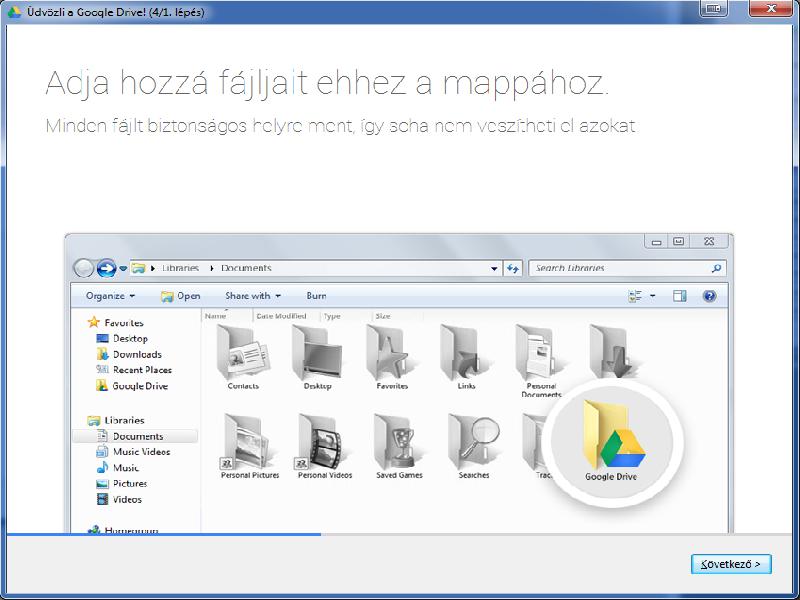Click the Következő button
Screen dimensions: 800x600
(731, 564)
